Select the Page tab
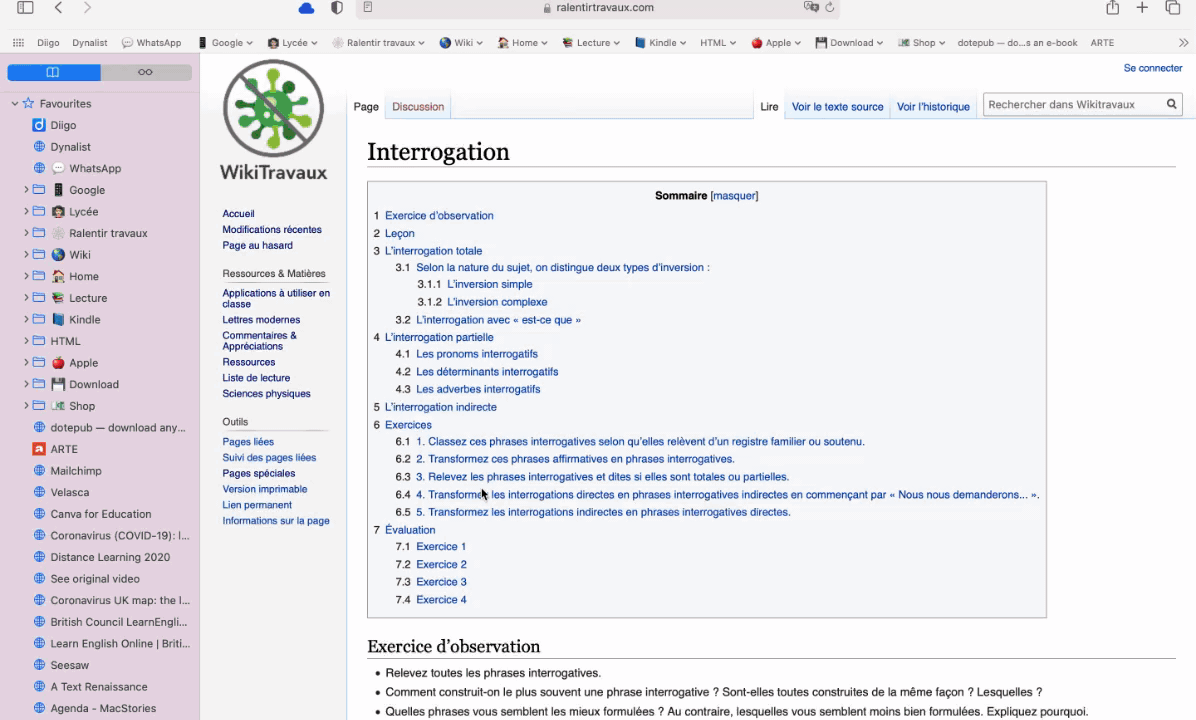This screenshot has height=720, width=1196. pos(366,107)
